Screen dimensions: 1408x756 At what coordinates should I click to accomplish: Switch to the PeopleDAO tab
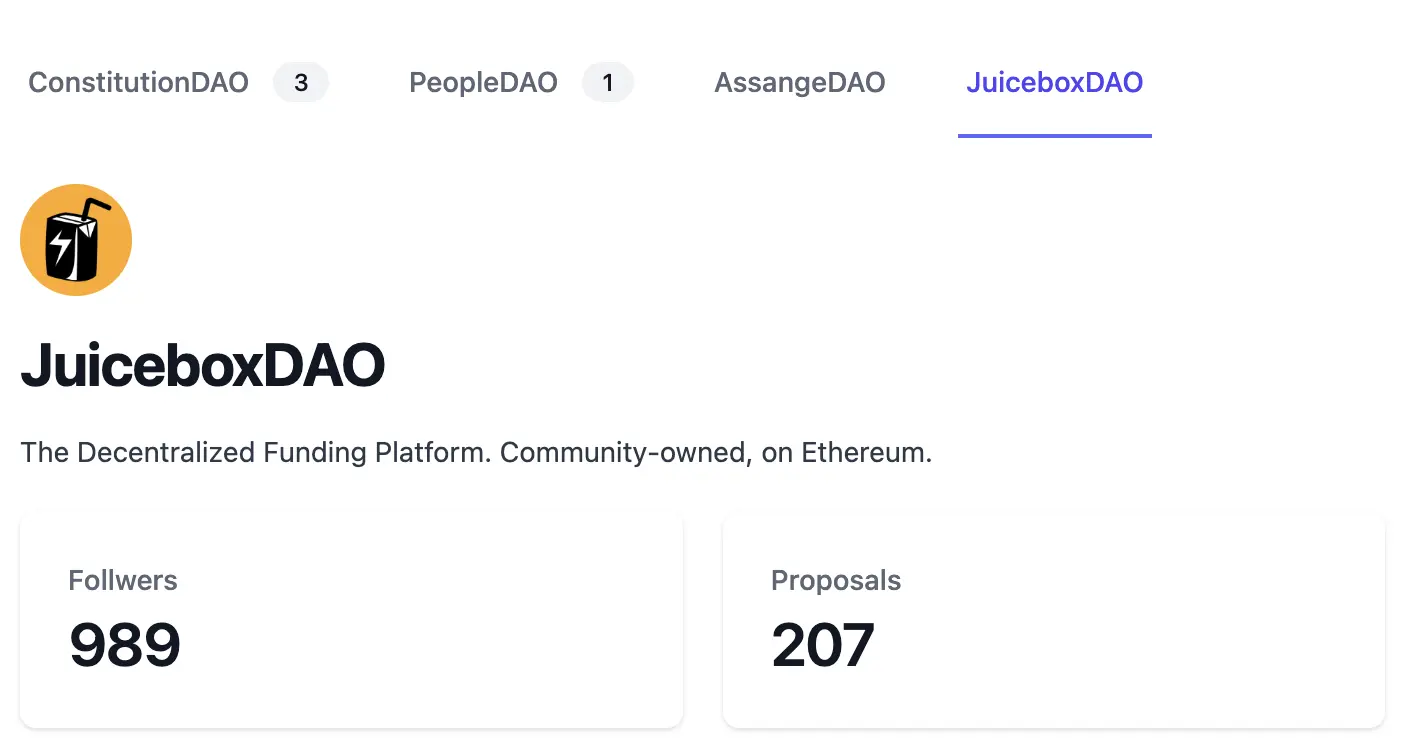(483, 82)
